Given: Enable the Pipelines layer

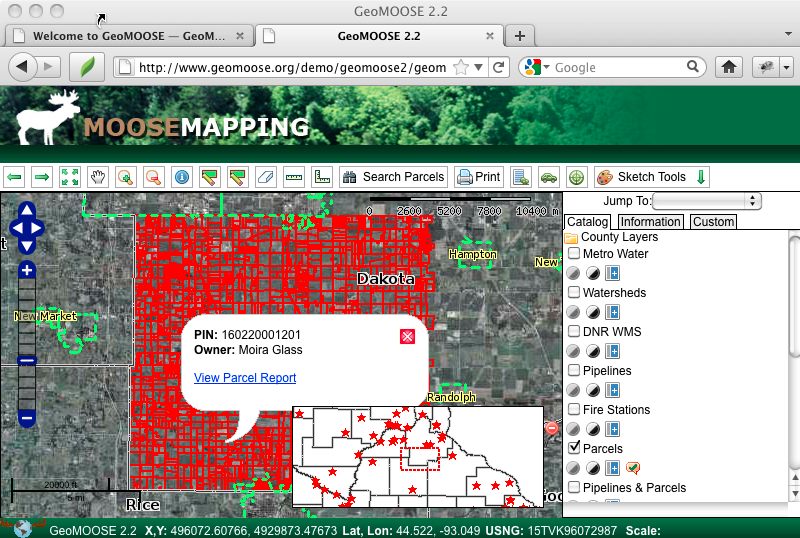Looking at the screenshot, I should tap(574, 370).
